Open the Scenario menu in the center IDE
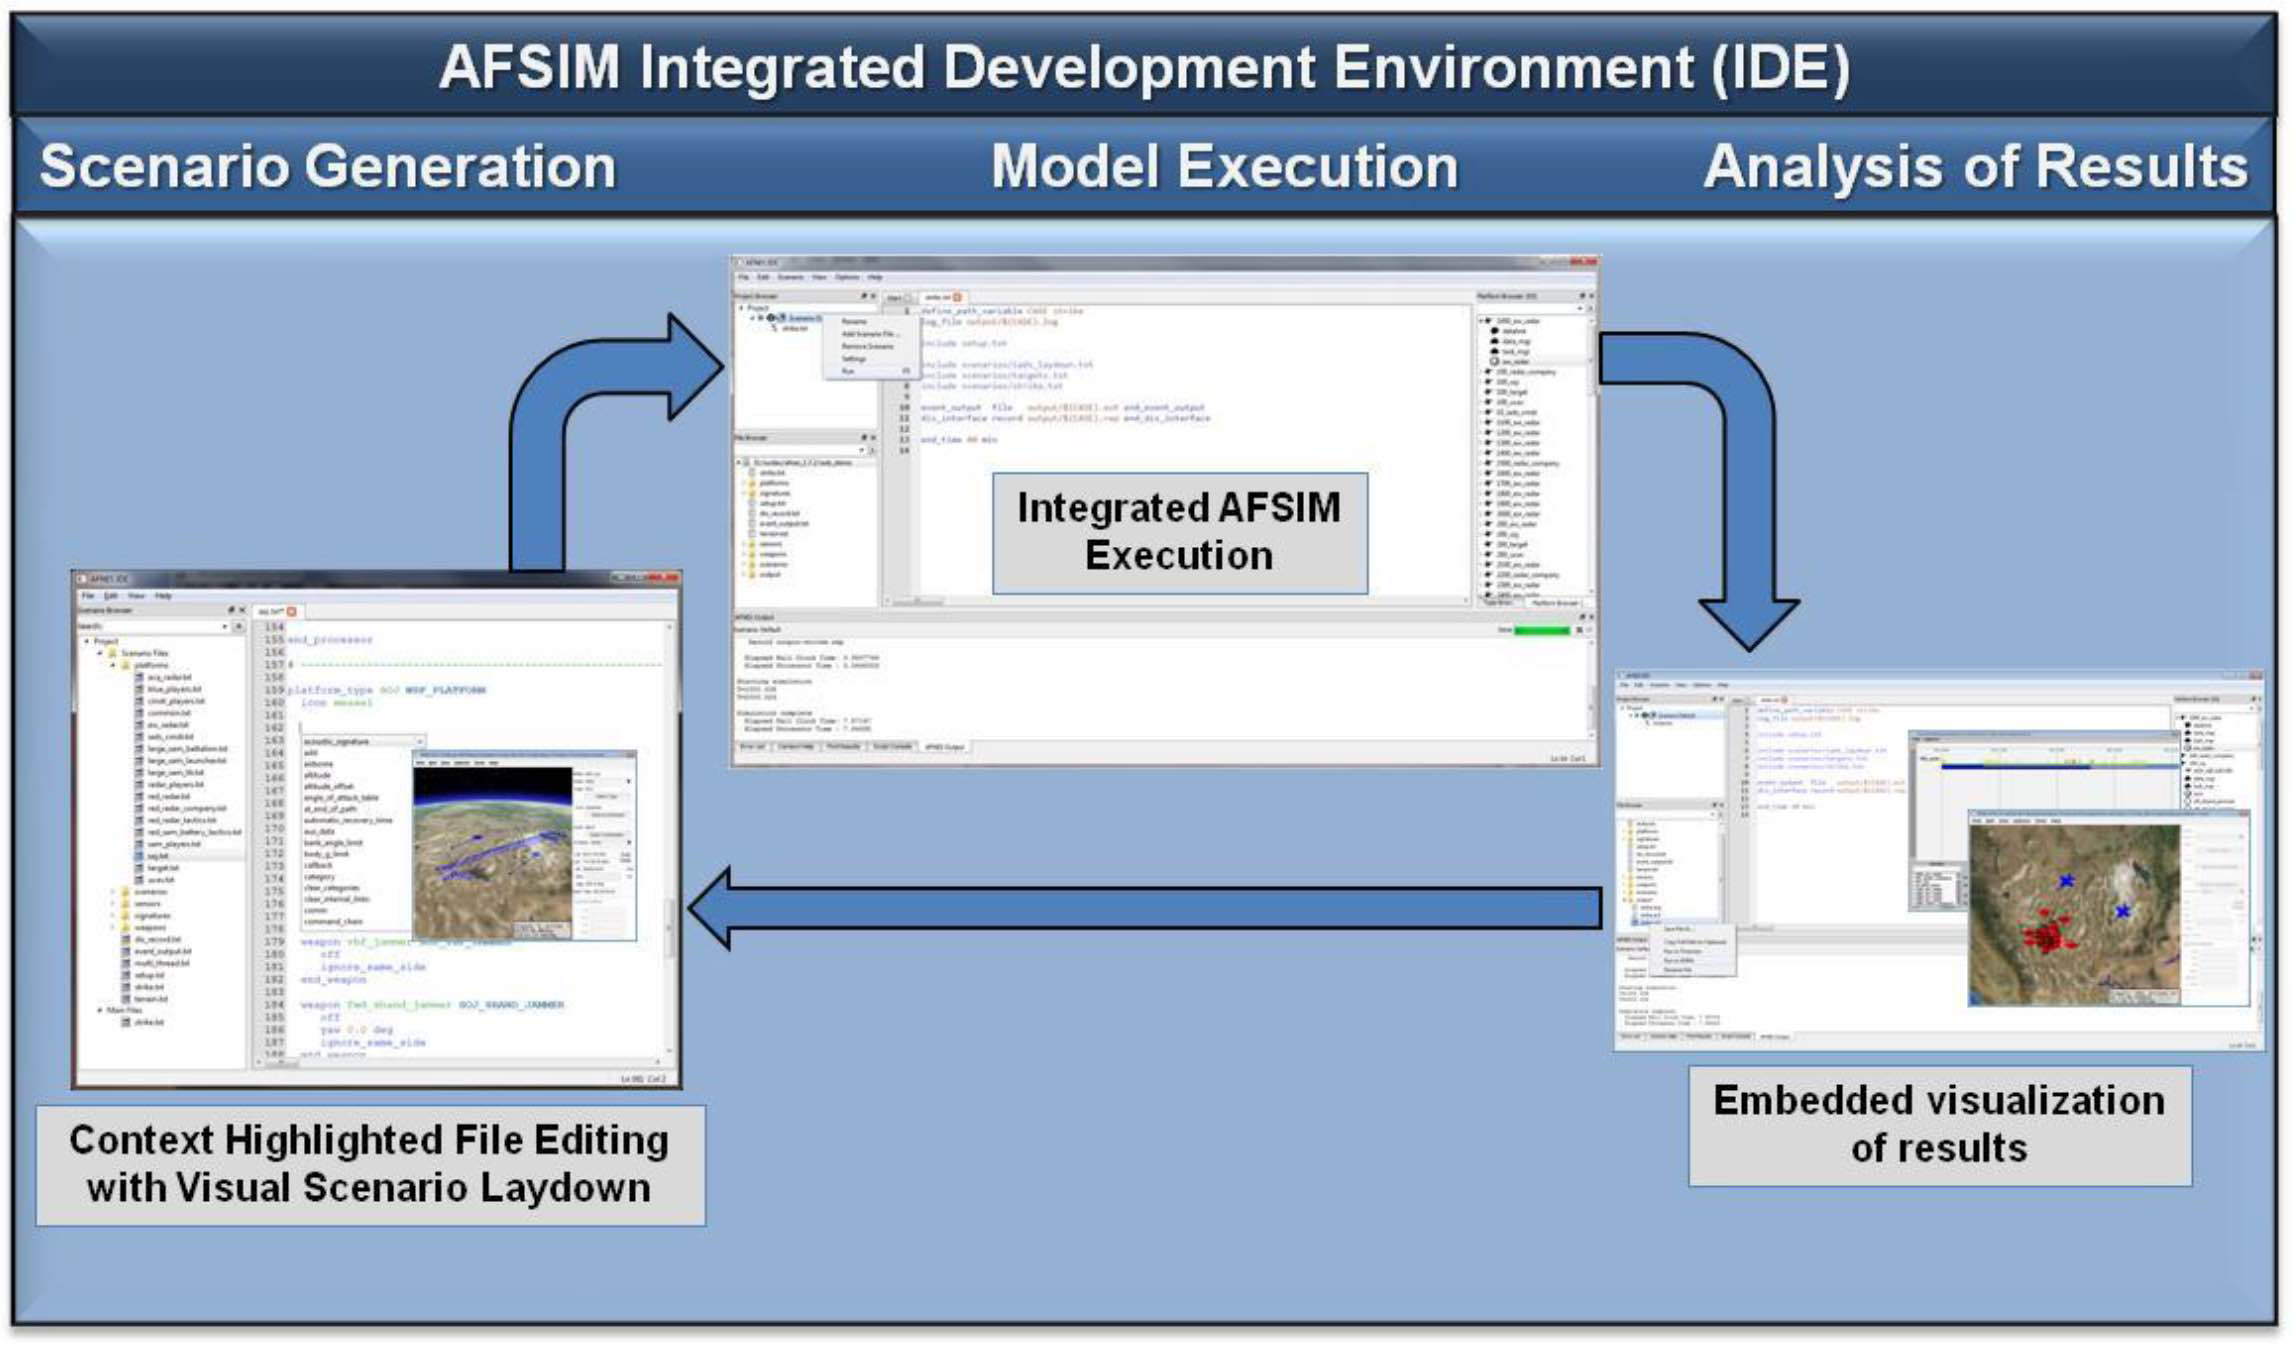The height and width of the screenshot is (1346, 2292). [790, 277]
